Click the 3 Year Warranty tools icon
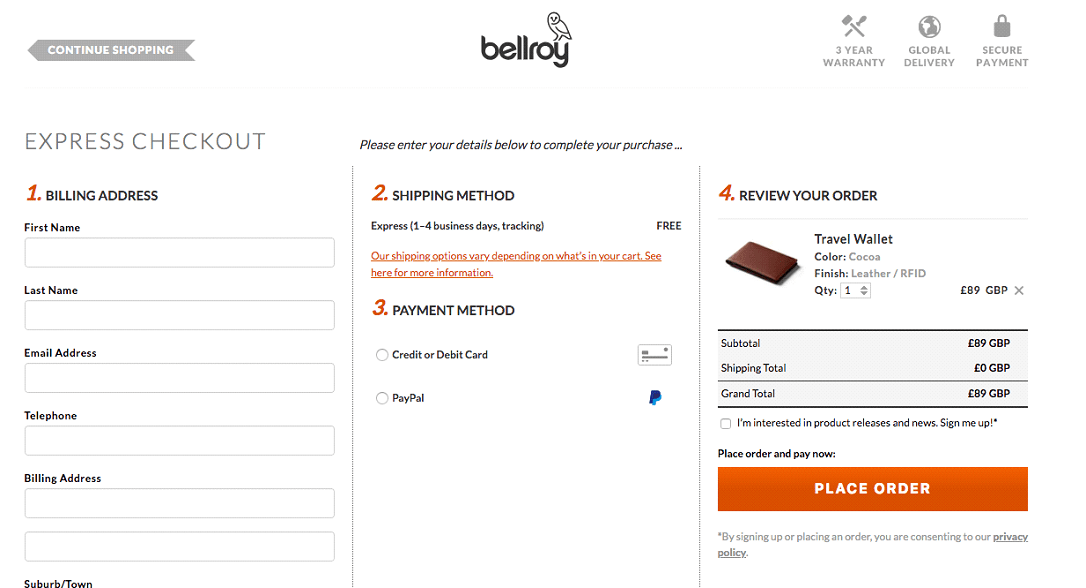Screen dimensions: 1086x588 click(x=853, y=24)
